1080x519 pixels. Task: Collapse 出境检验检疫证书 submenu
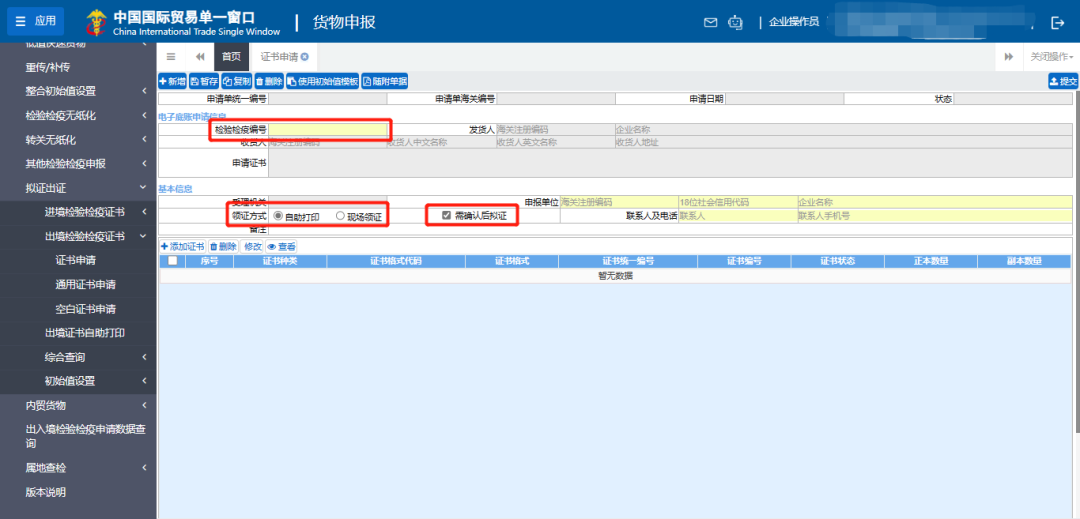78,236
